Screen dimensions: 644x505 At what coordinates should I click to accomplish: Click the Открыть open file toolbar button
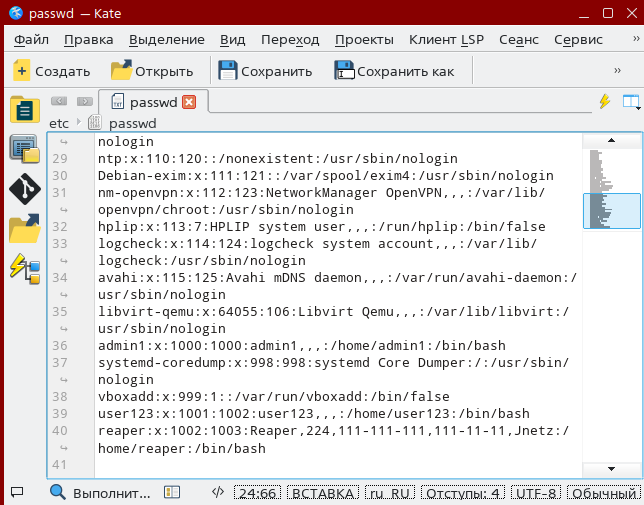pyautogui.click(x=152, y=71)
